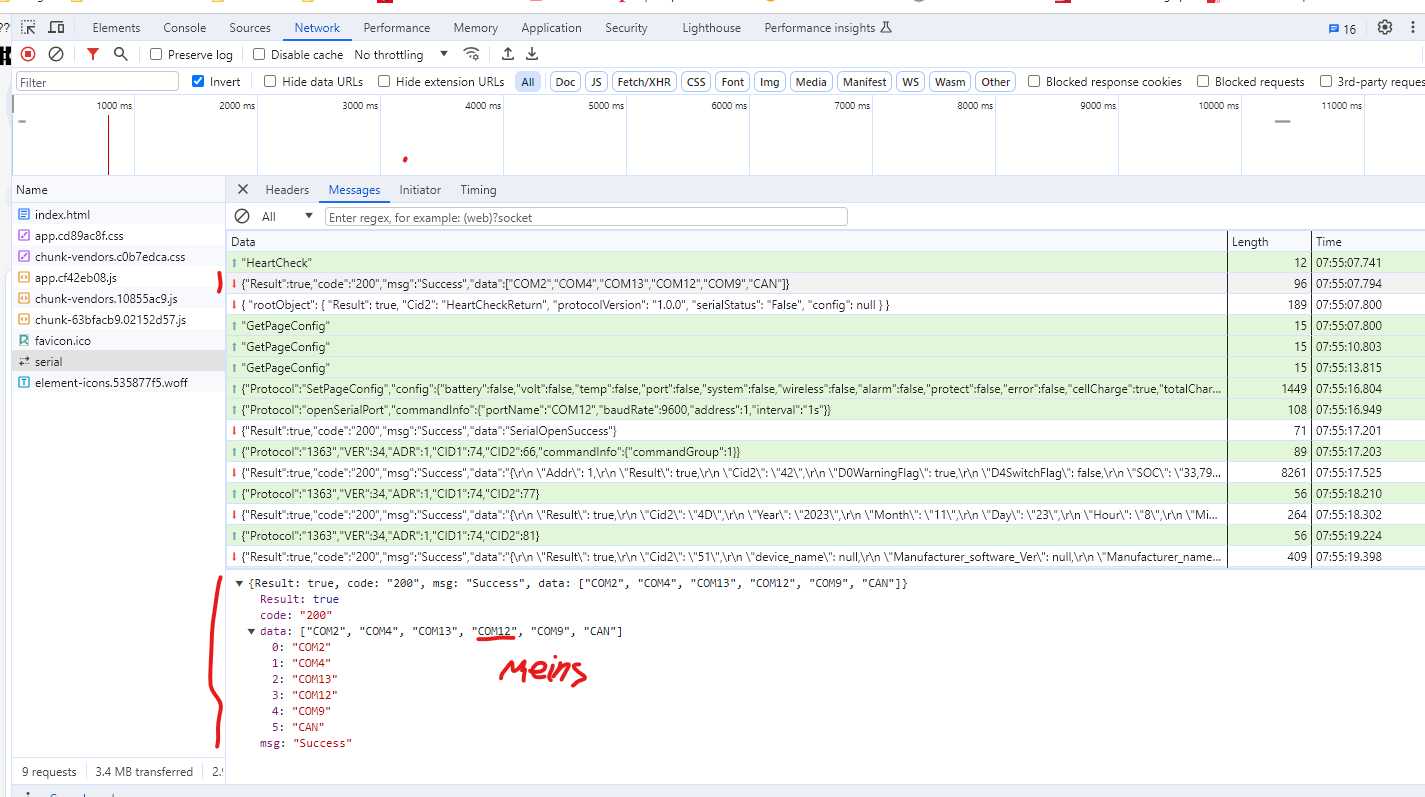This screenshot has height=797, width=1425.
Task: Toggle the red filter funnel icon
Action: pos(93,54)
